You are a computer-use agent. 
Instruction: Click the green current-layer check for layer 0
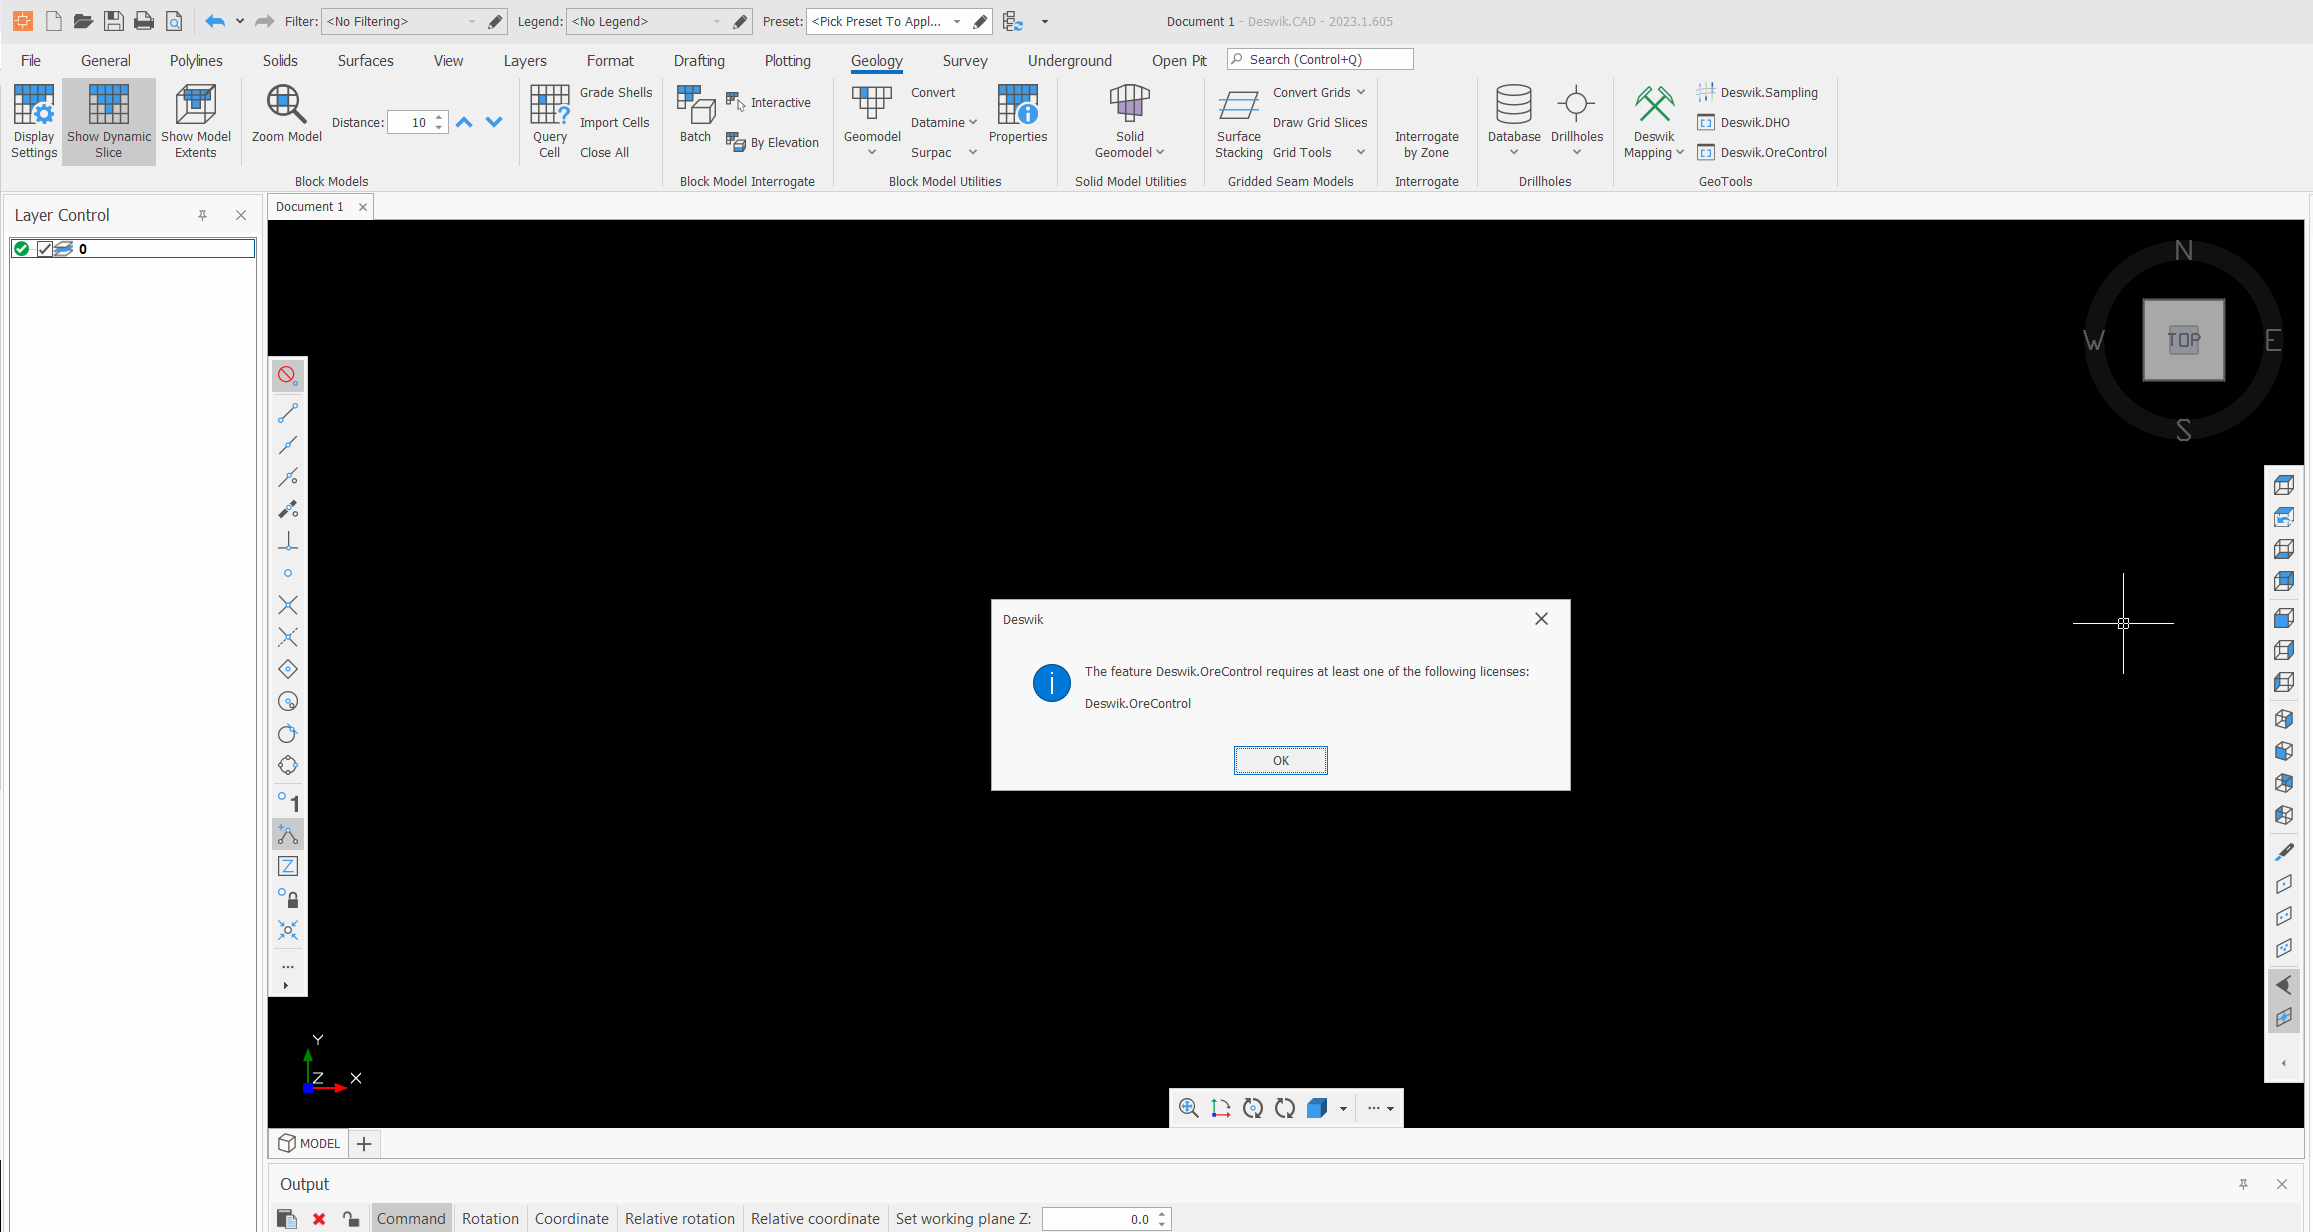click(x=22, y=249)
